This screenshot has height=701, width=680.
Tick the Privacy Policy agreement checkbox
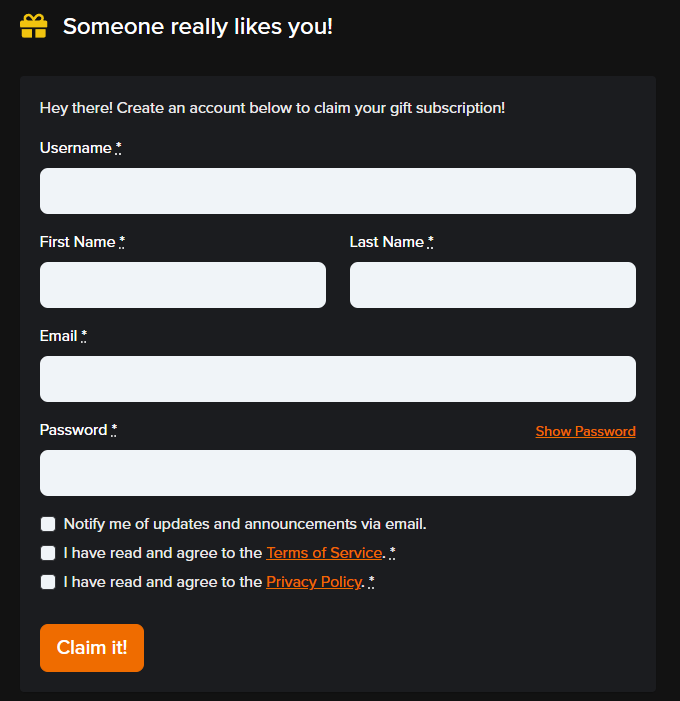[48, 582]
